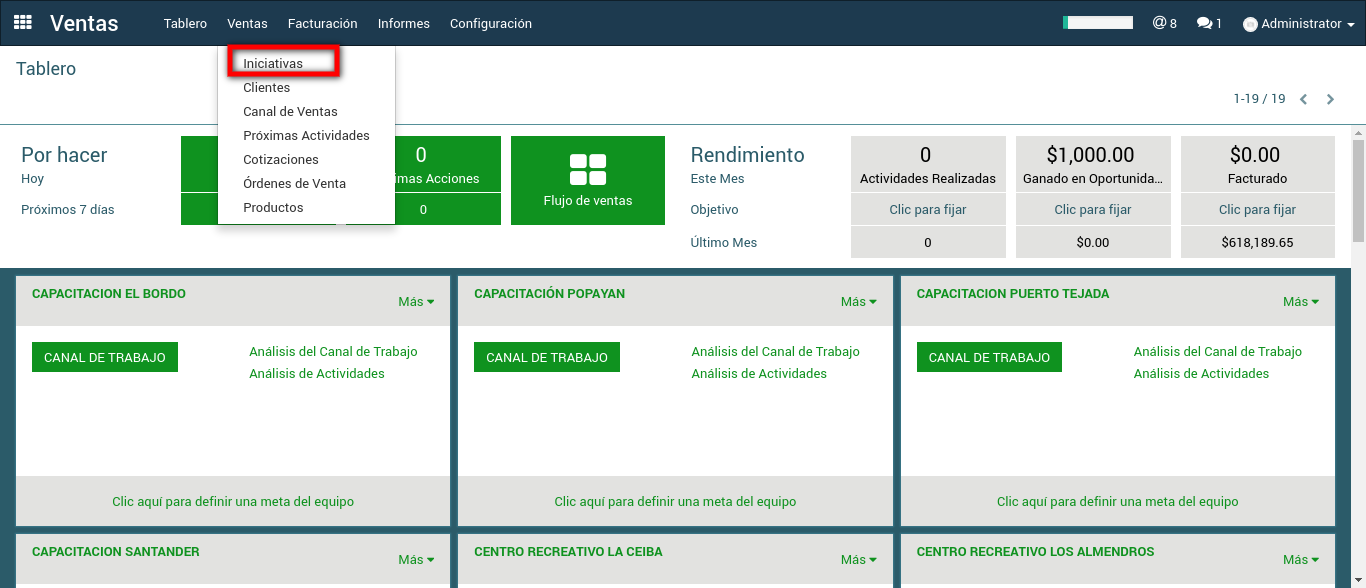This screenshot has height=588, width=1366.
Task: Open the apps grid menu icon
Action: coord(22,22)
